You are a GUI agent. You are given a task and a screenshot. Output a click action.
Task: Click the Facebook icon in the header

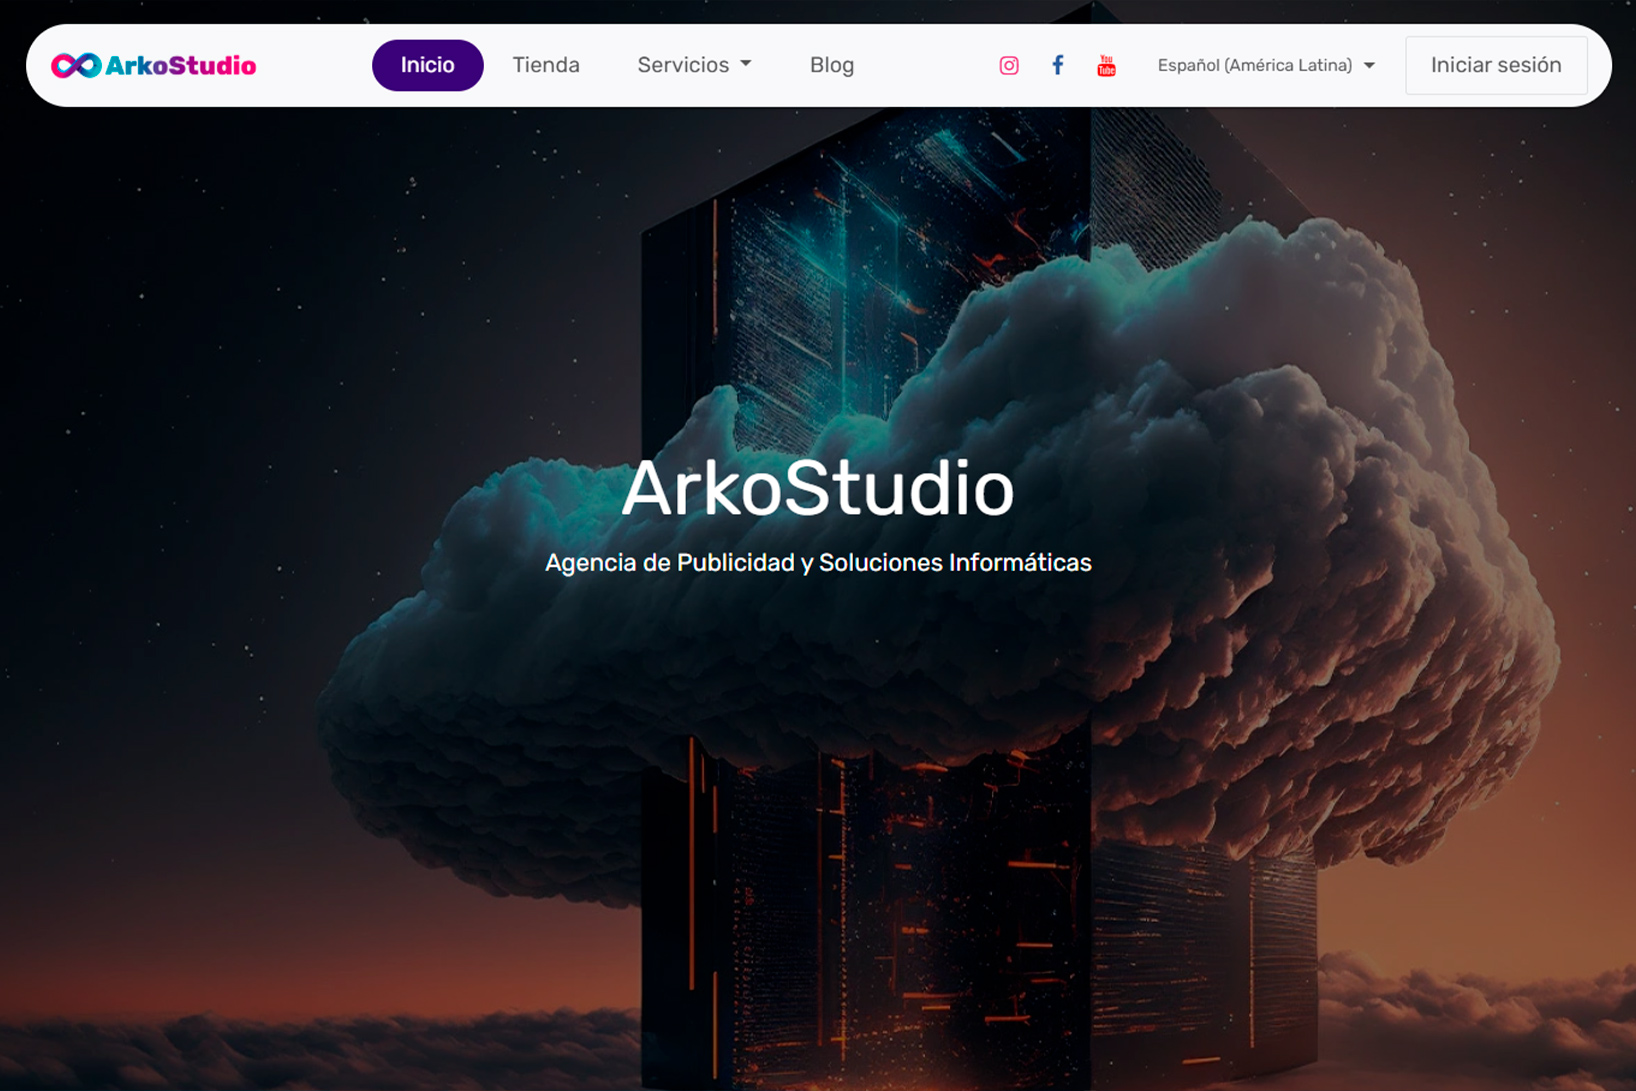[1057, 65]
